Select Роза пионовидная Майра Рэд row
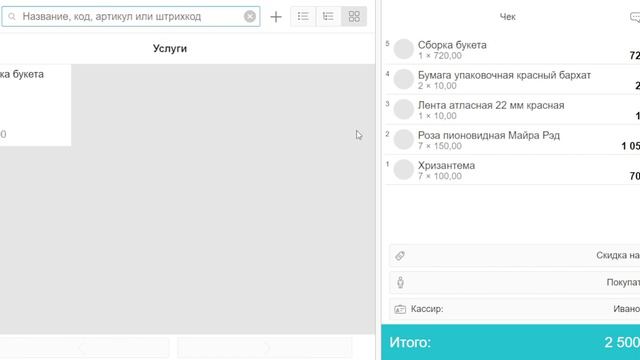Image resolution: width=640 pixels, height=360 pixels. point(512,140)
